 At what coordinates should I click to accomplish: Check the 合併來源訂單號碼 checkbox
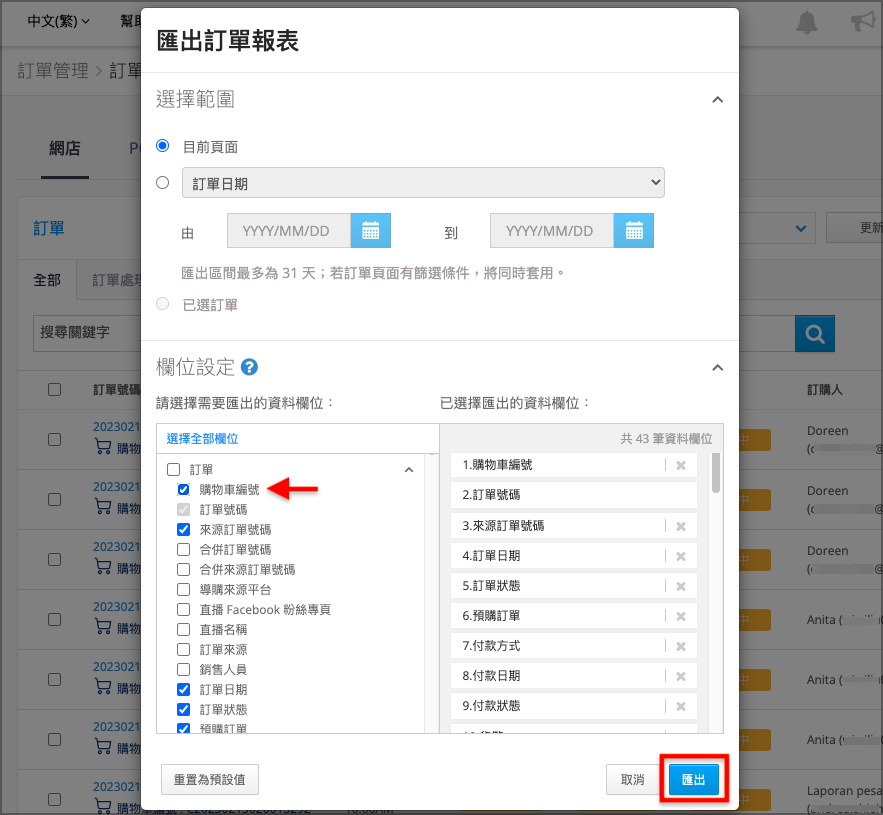(184, 569)
